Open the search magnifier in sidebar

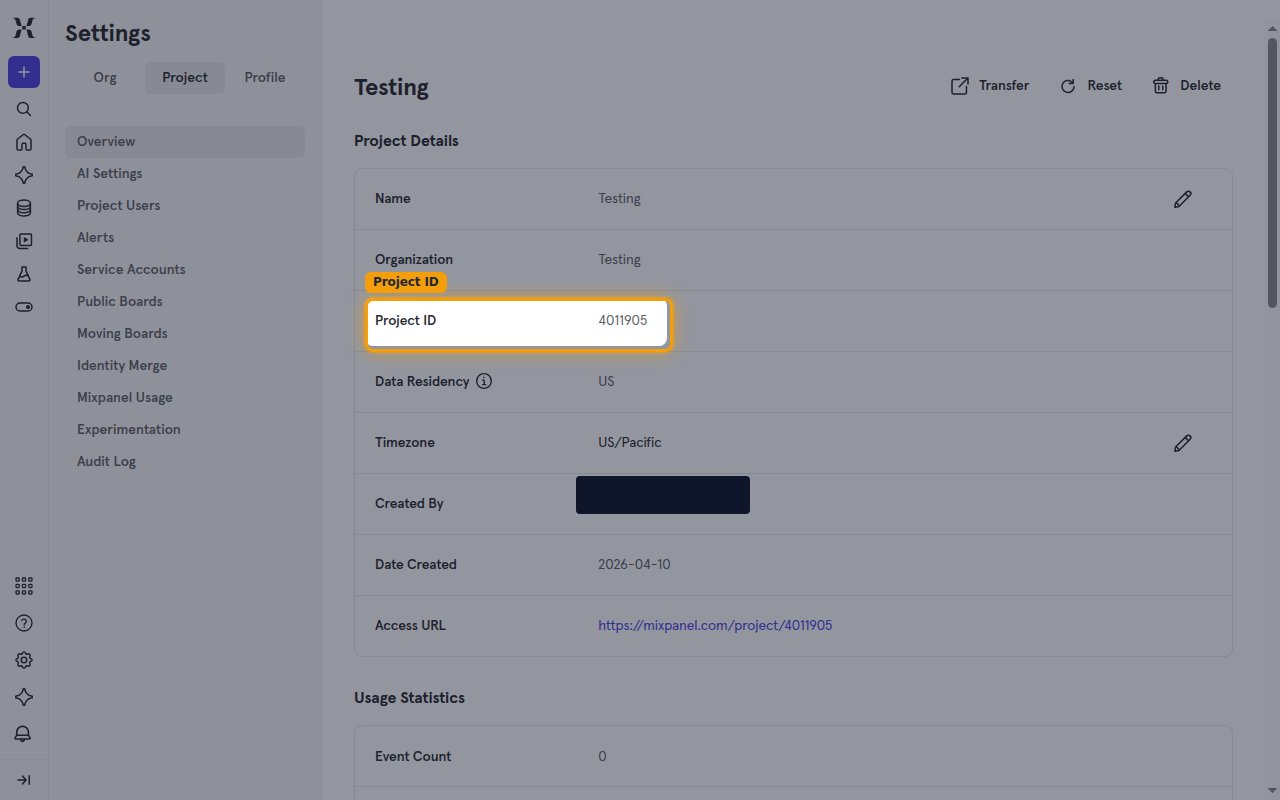pos(24,109)
